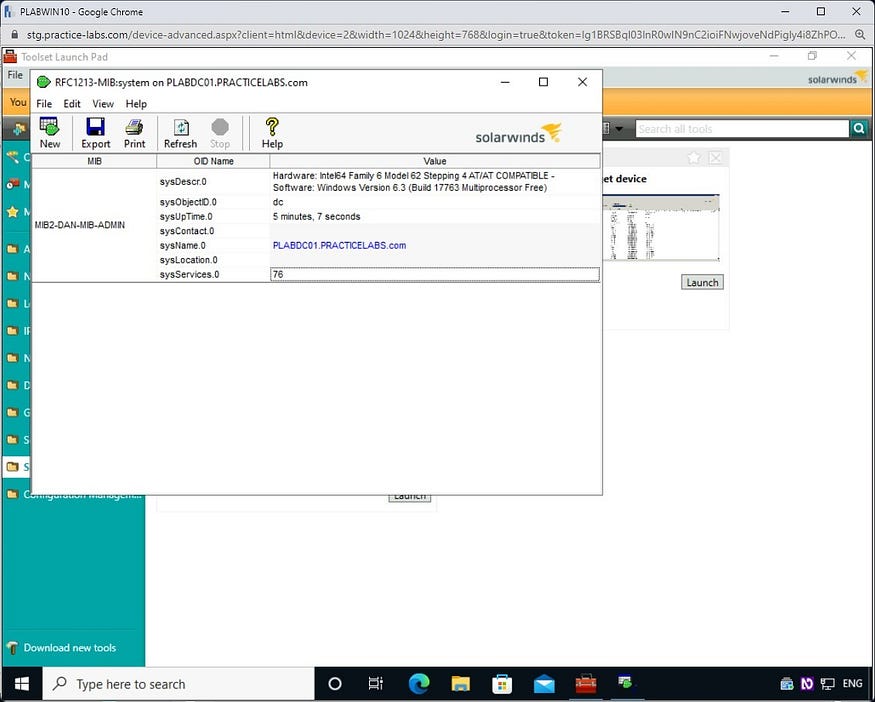Click the '5 minutes, 7 seconds' value
Image resolution: width=875 pixels, height=702 pixels.
point(316,217)
